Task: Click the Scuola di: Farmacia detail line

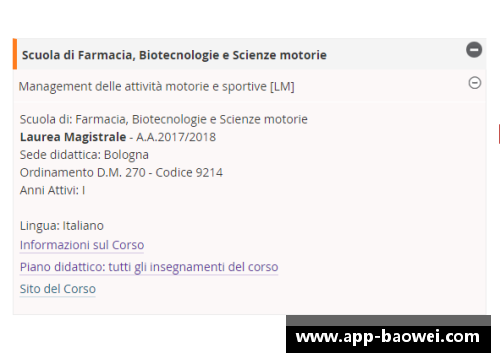Action: click(x=163, y=119)
